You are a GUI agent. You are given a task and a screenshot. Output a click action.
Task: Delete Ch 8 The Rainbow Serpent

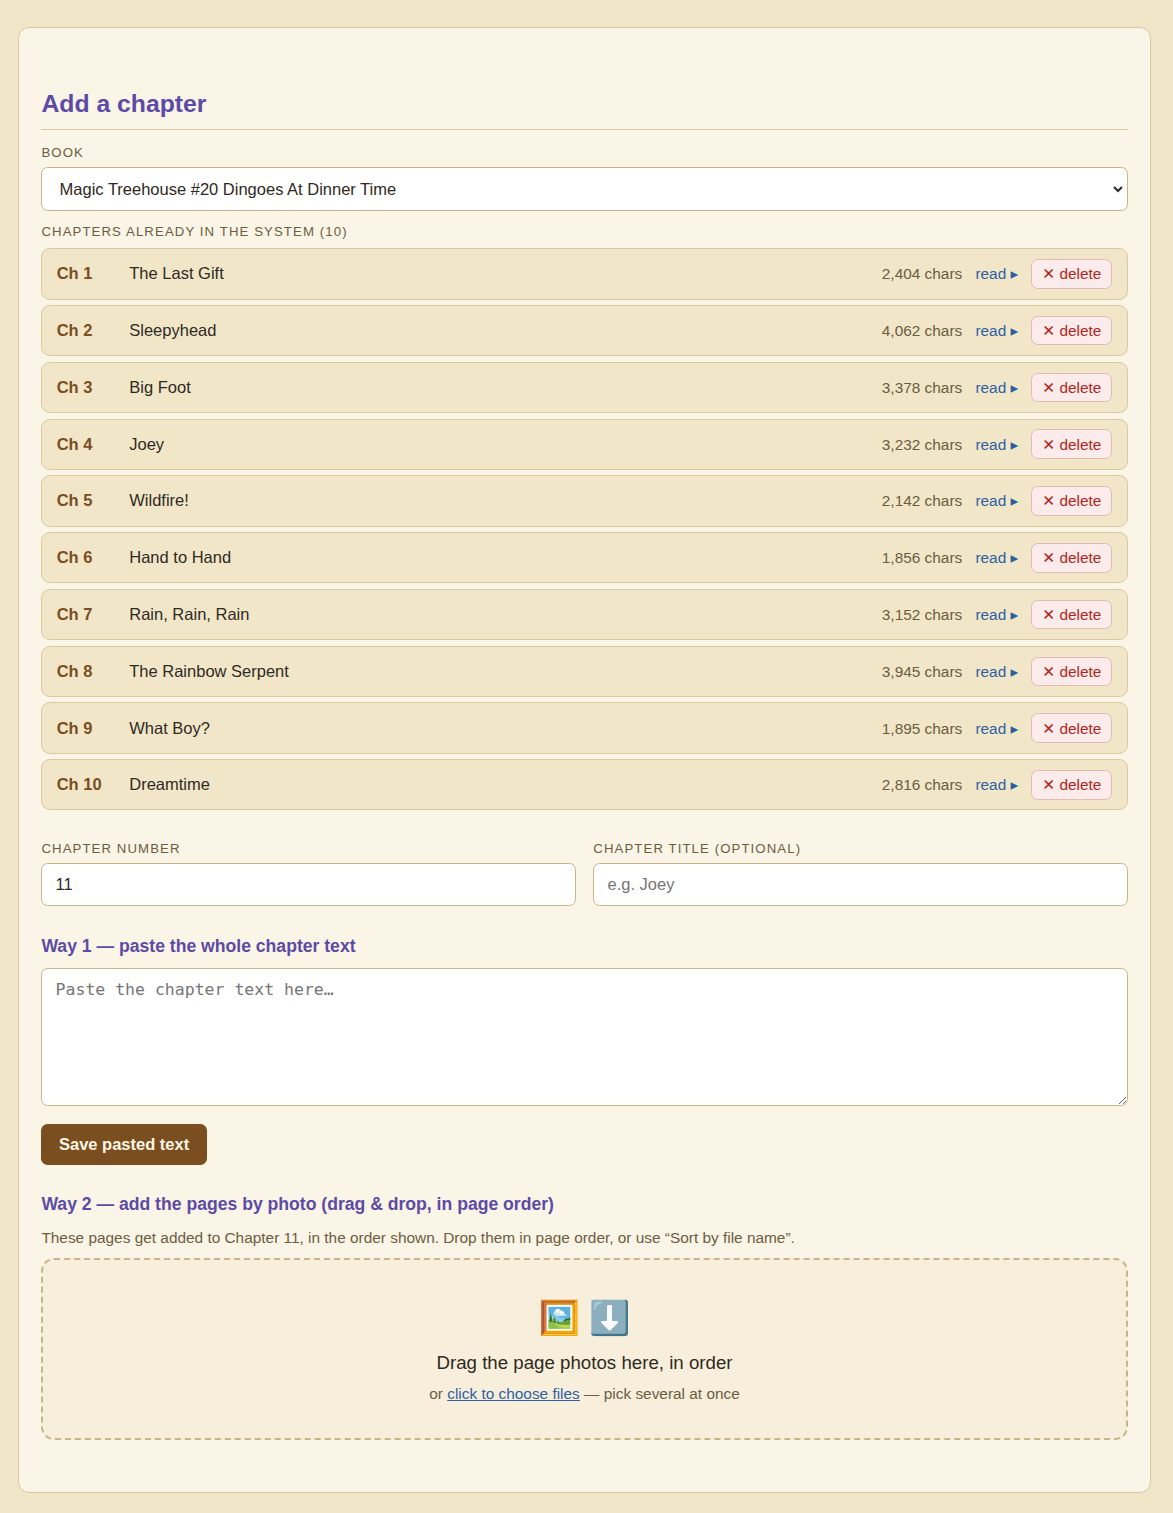click(1071, 672)
